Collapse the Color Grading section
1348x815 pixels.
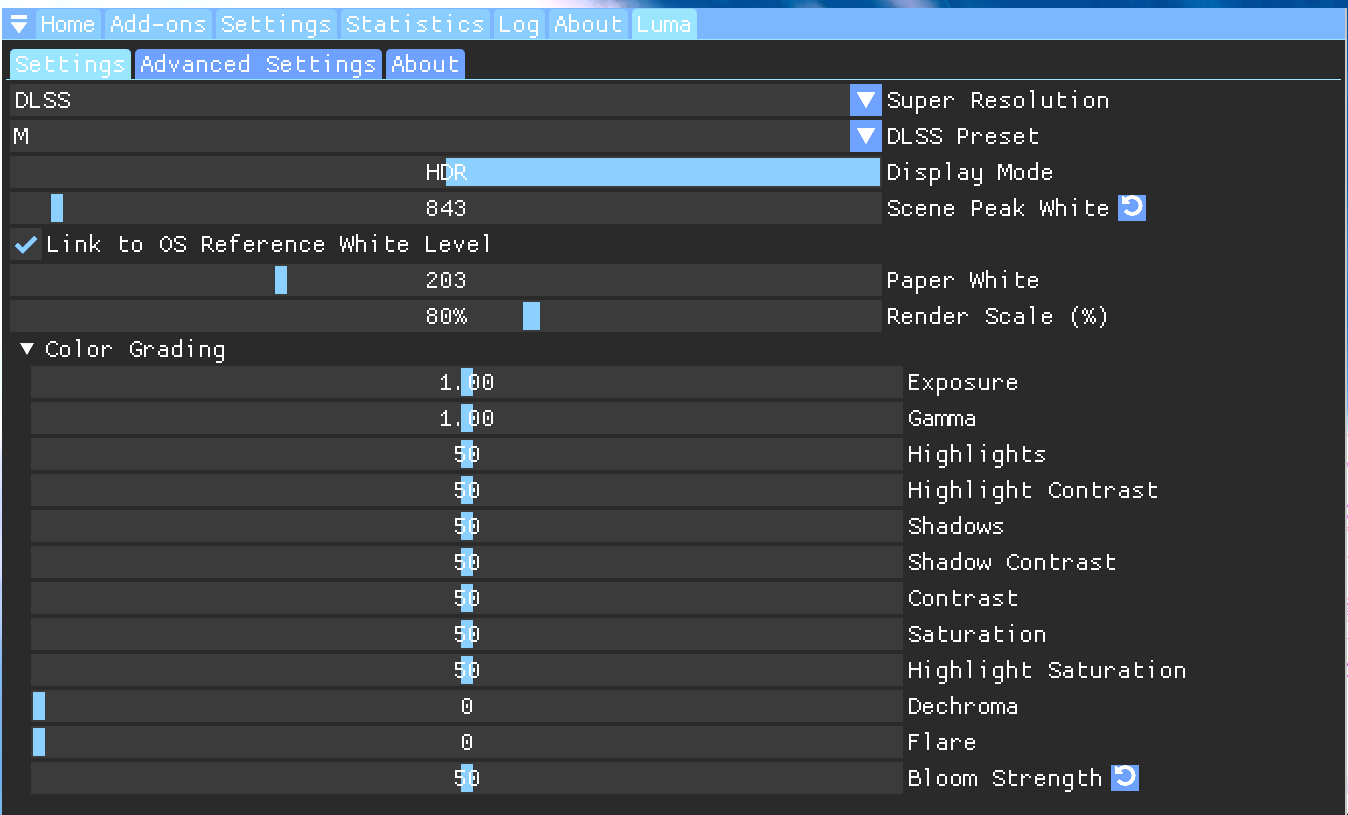(28, 349)
